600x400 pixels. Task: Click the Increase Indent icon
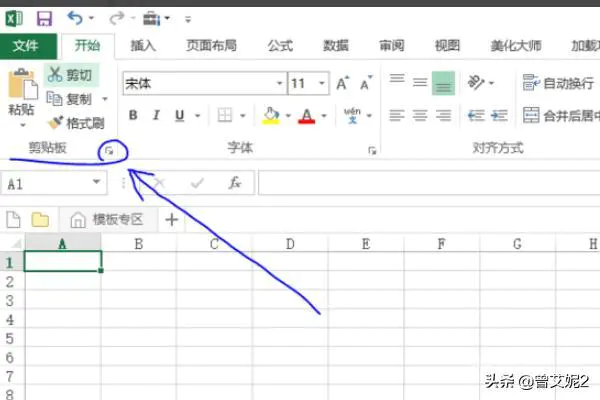499,115
